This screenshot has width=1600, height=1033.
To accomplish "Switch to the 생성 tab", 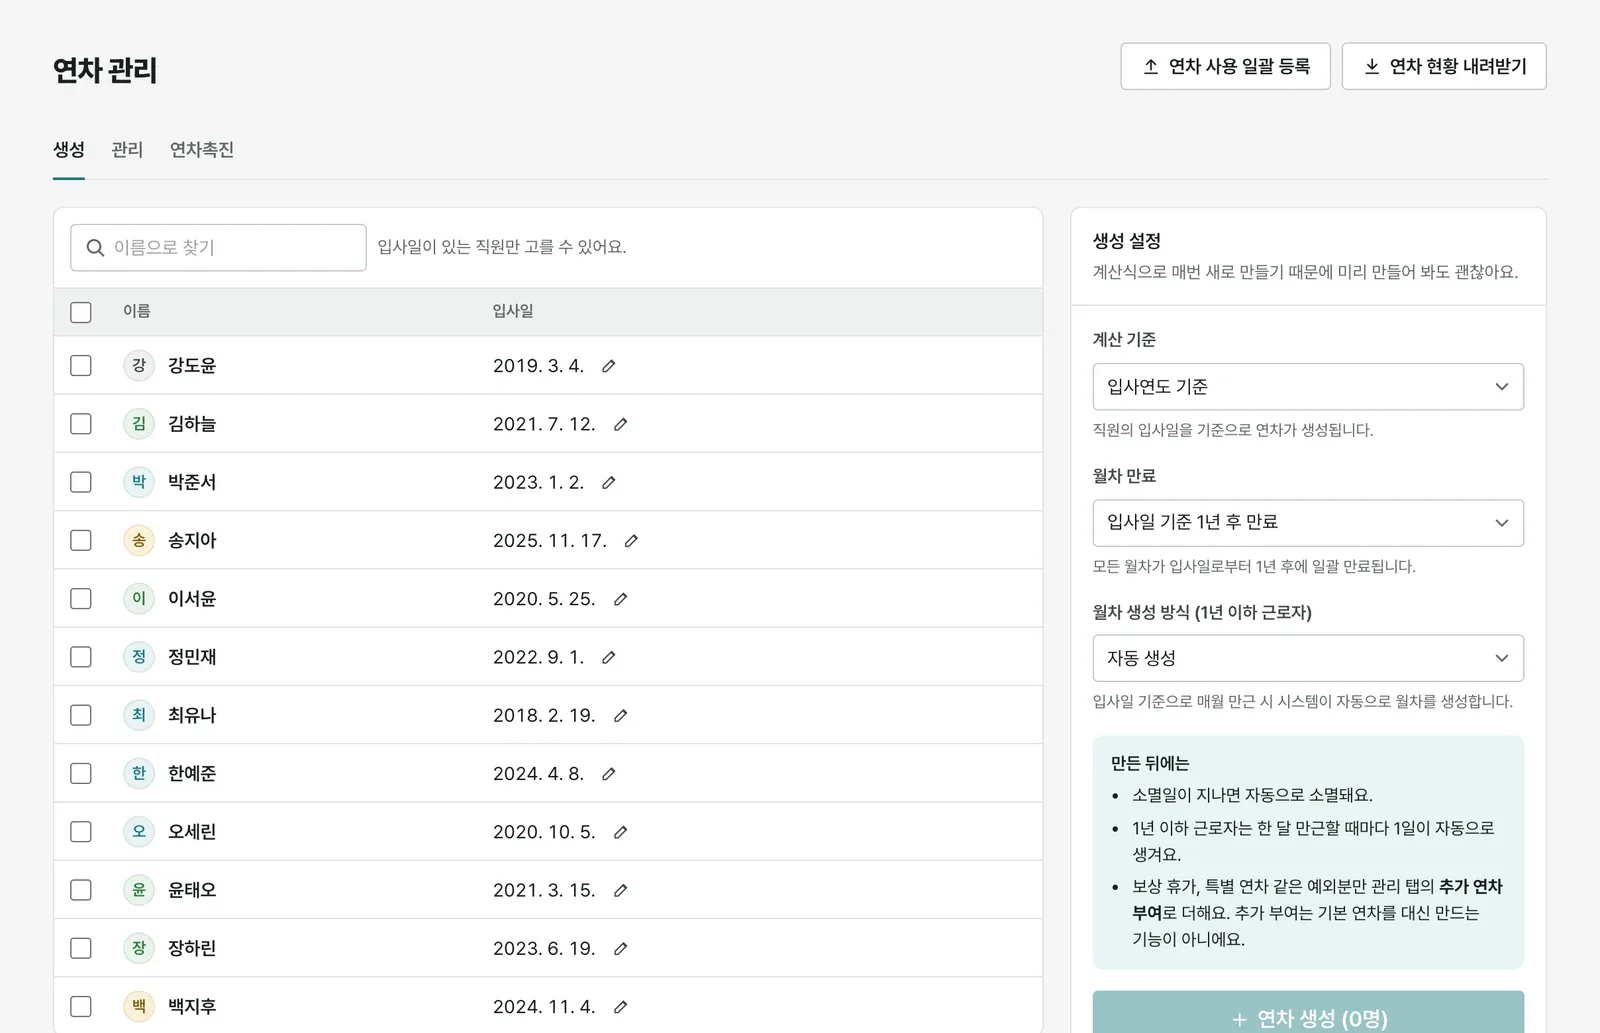I will click(x=69, y=150).
